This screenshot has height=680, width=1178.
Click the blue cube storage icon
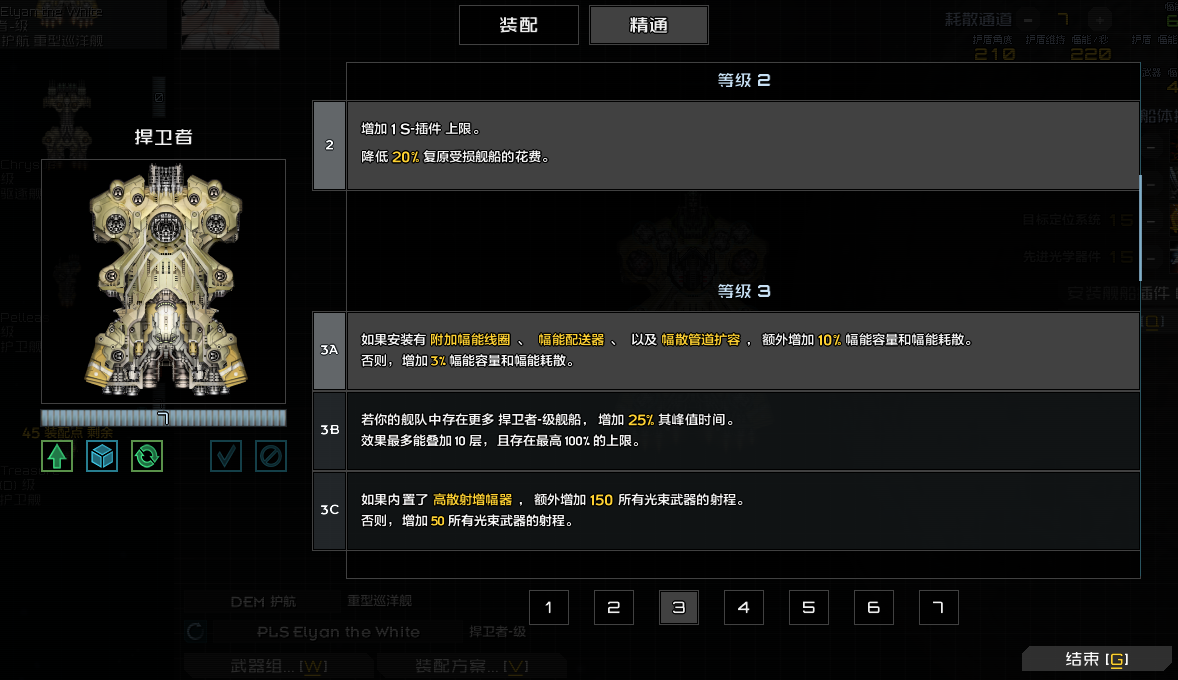coord(101,455)
